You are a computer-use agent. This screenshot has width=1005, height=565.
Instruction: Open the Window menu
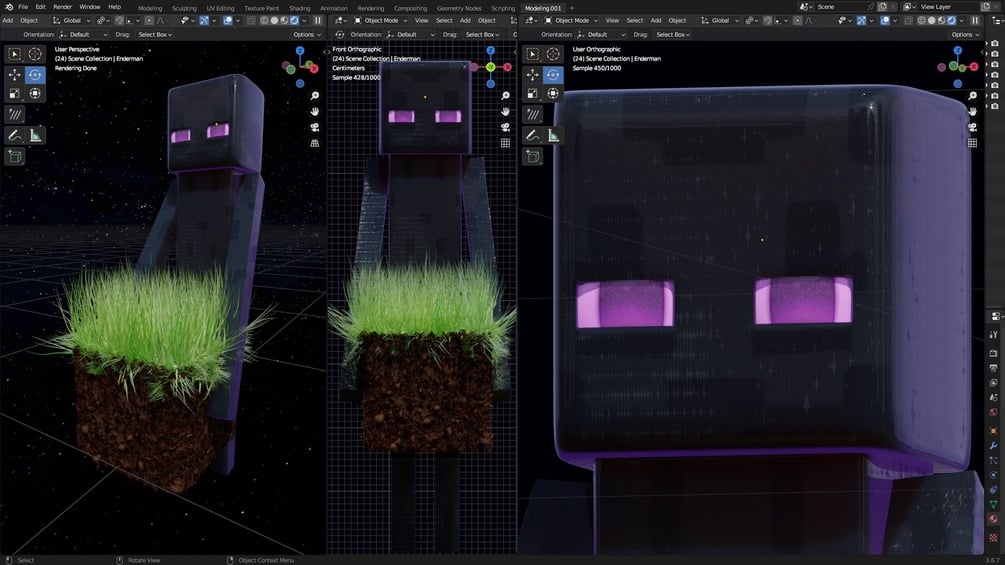pyautogui.click(x=90, y=7)
